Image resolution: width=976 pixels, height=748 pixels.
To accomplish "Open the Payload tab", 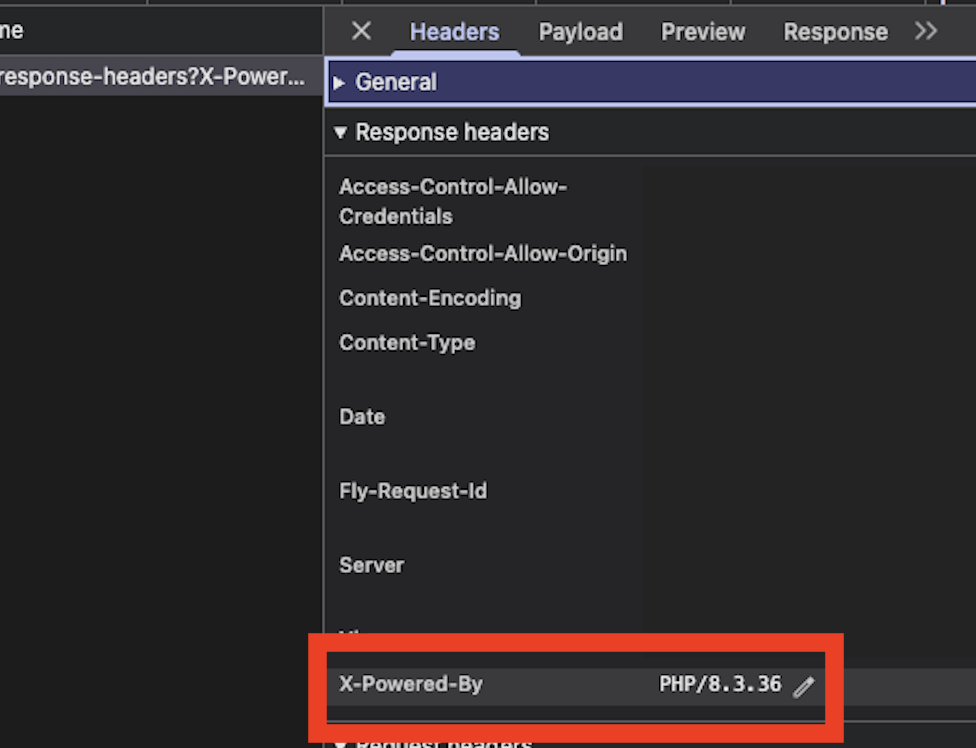I will (580, 32).
